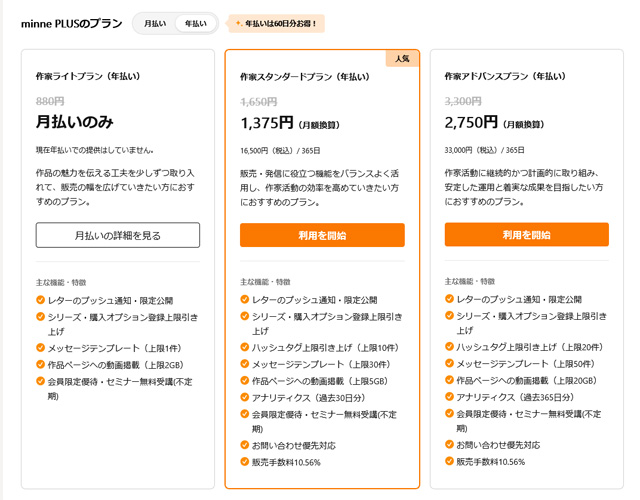
Task: Click the strikethrough 3,300円 price
Action: [463, 101]
